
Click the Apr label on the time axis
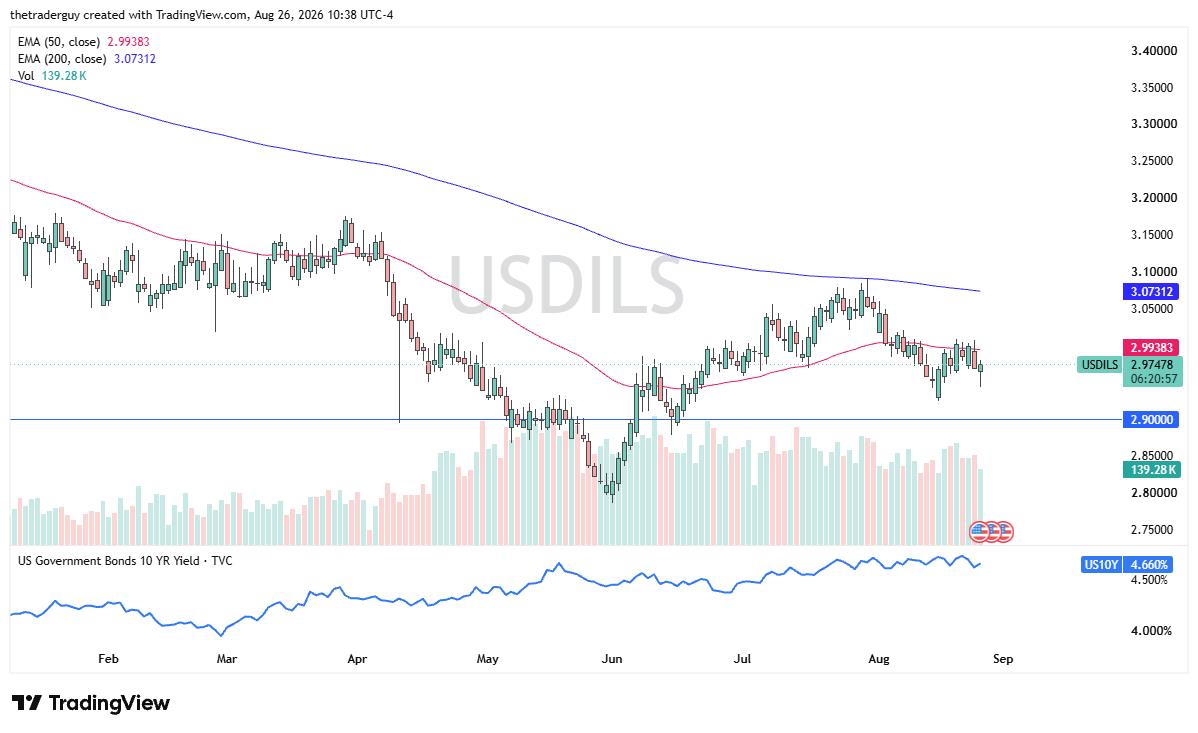tap(357, 659)
